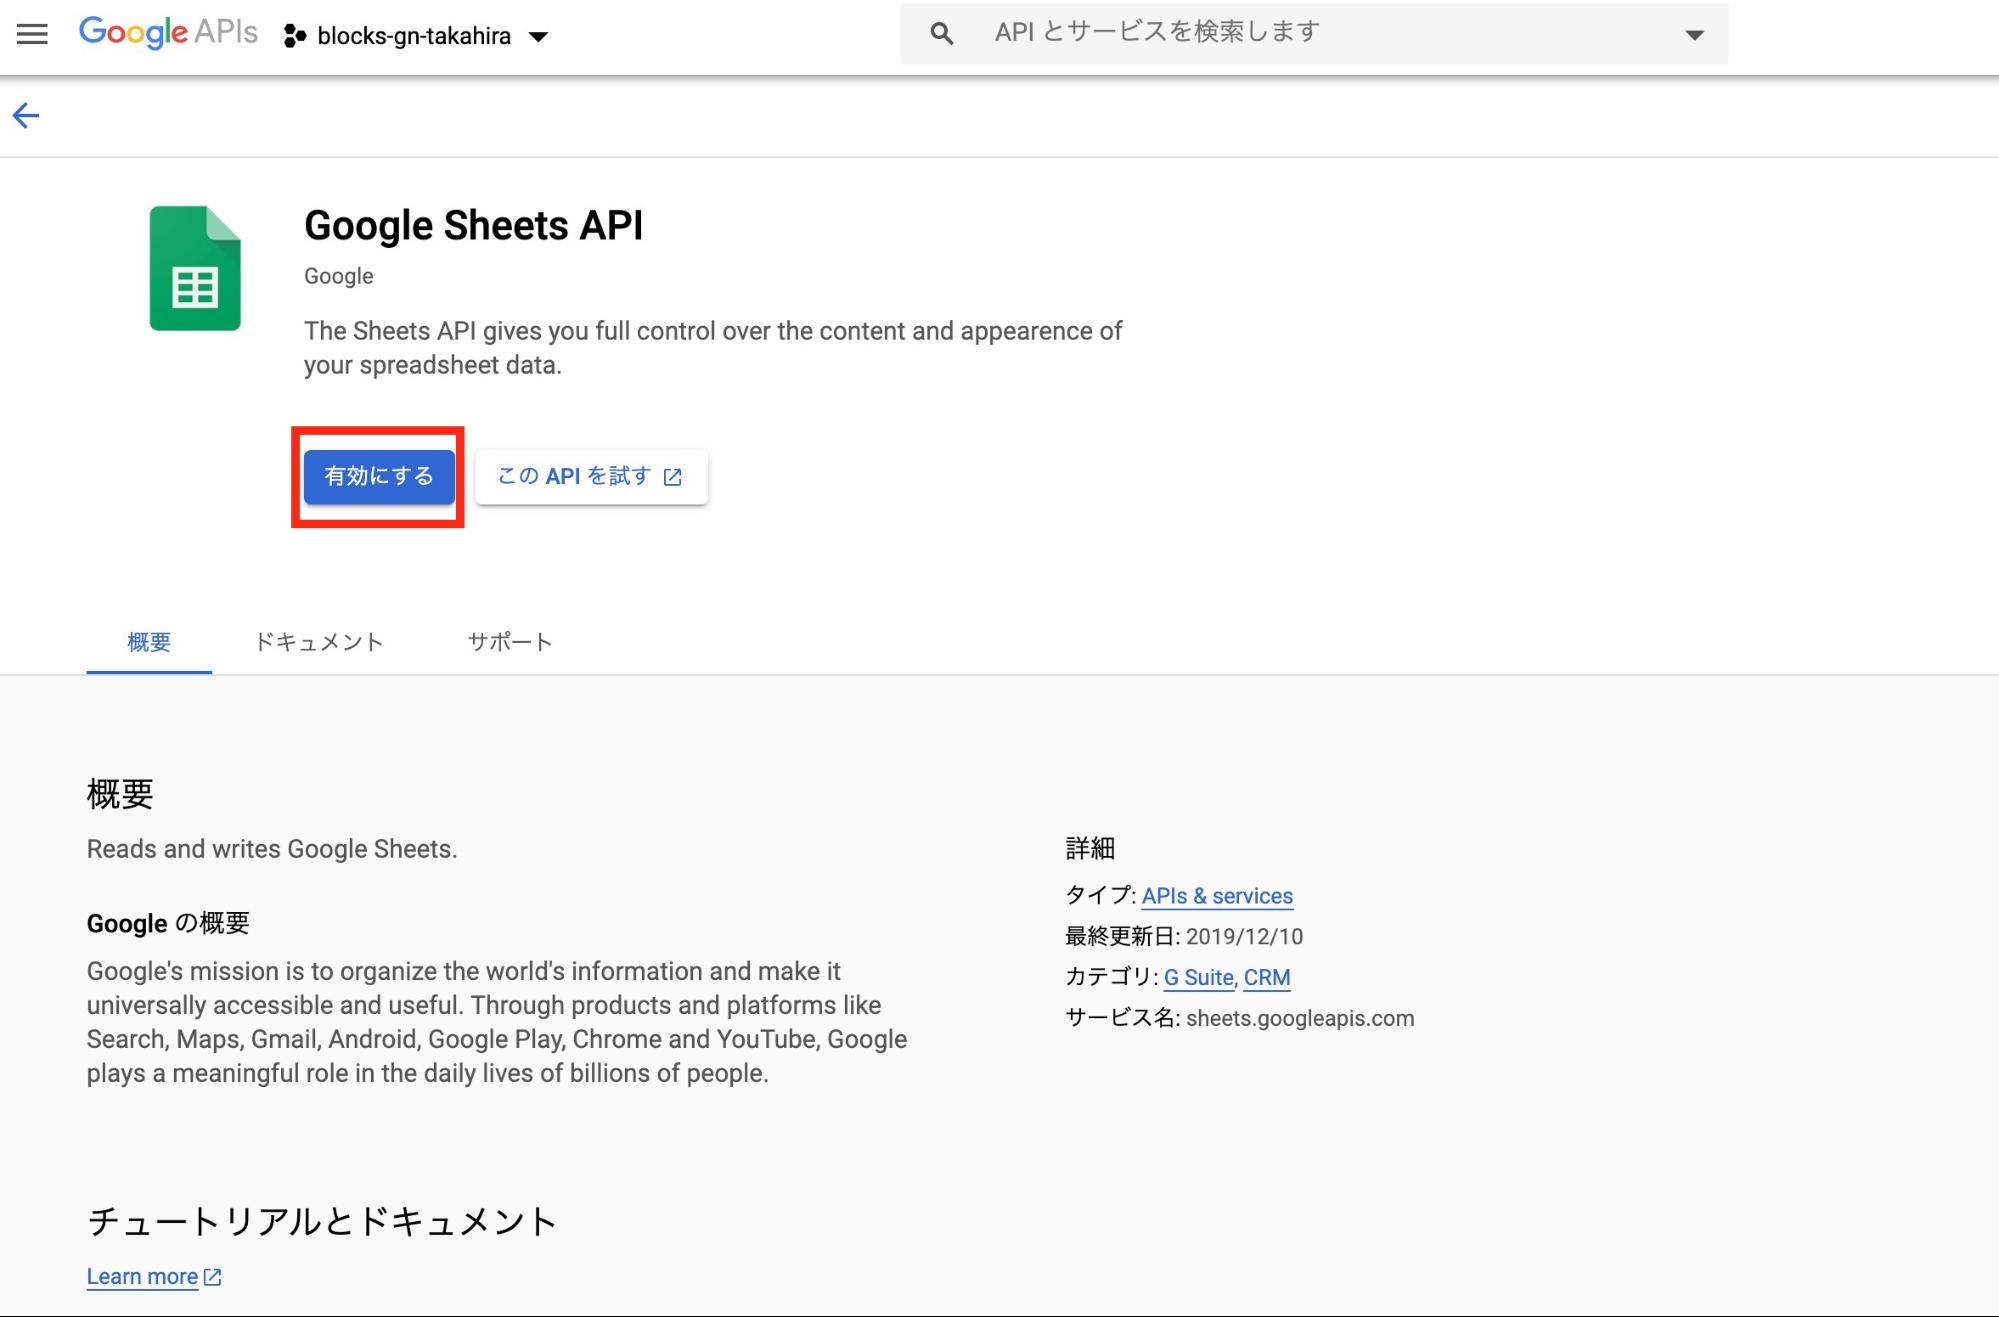Open the blocks-gn-takahira project selector

pyautogui.click(x=416, y=36)
